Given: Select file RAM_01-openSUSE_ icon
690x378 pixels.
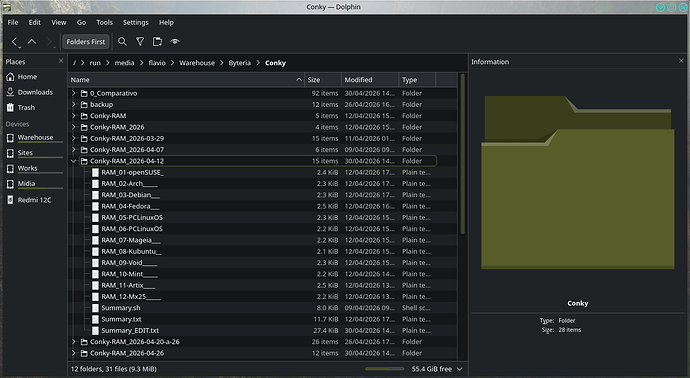Looking at the screenshot, I should 95,172.
